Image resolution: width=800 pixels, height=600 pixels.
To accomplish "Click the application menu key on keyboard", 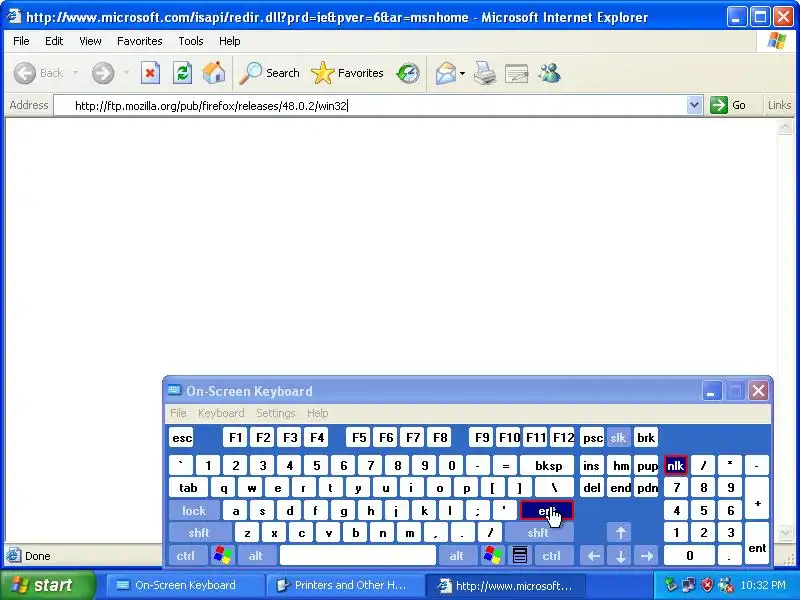I will pyautogui.click(x=520, y=555).
